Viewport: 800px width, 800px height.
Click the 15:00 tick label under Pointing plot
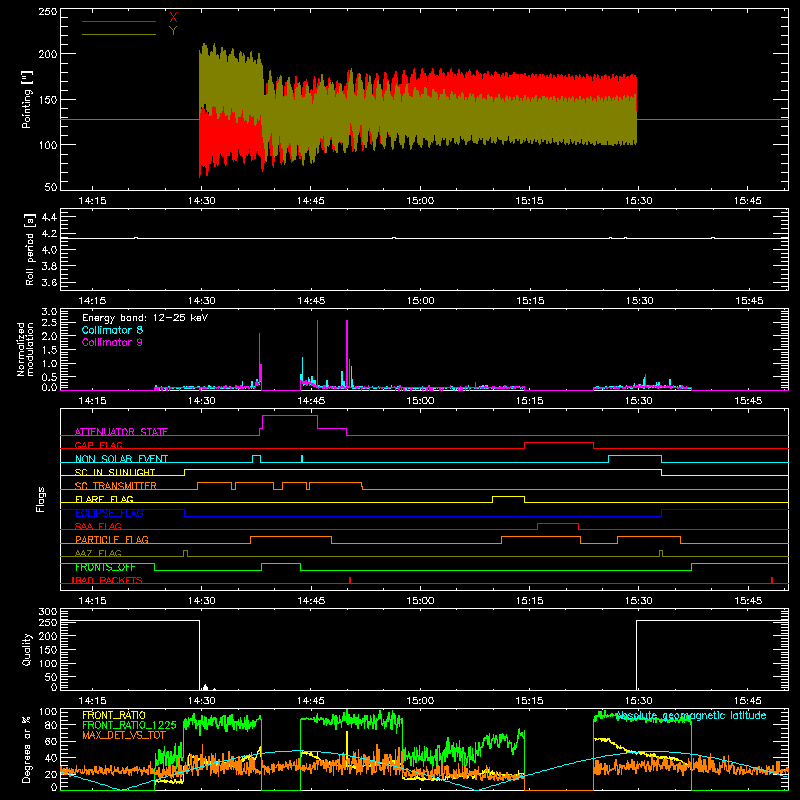(x=420, y=200)
